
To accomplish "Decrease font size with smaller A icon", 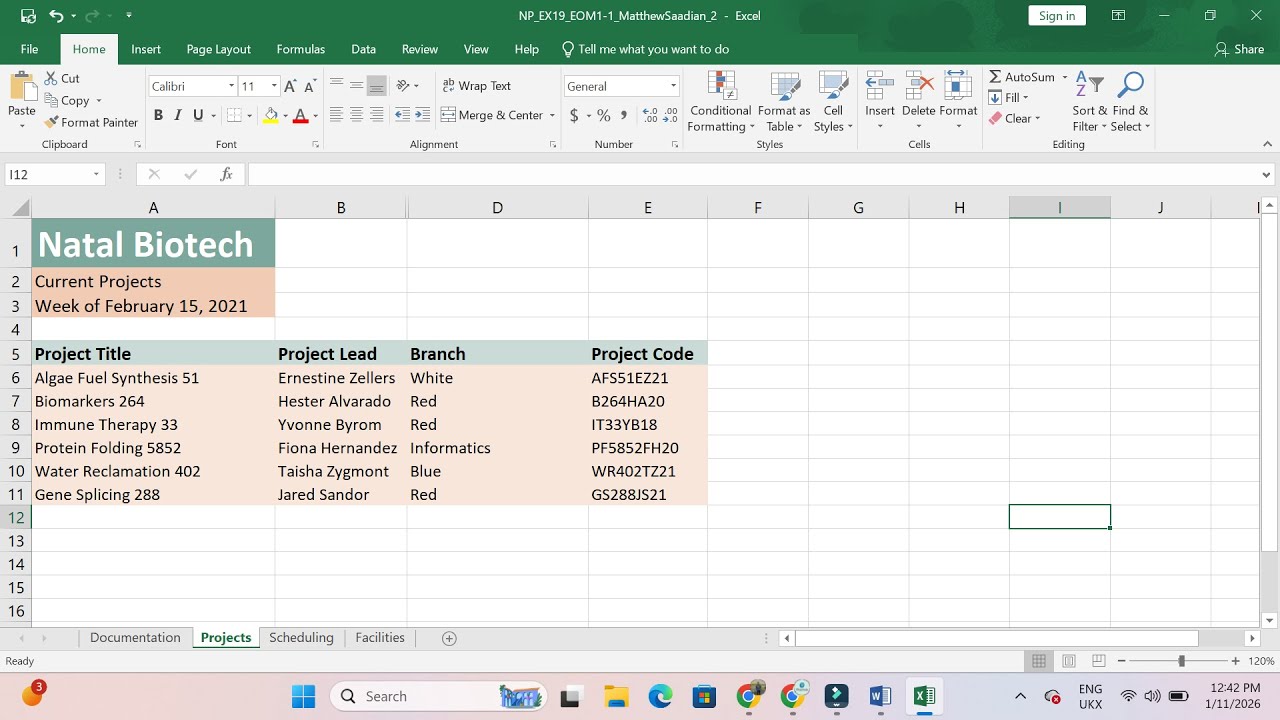I will tap(310, 87).
